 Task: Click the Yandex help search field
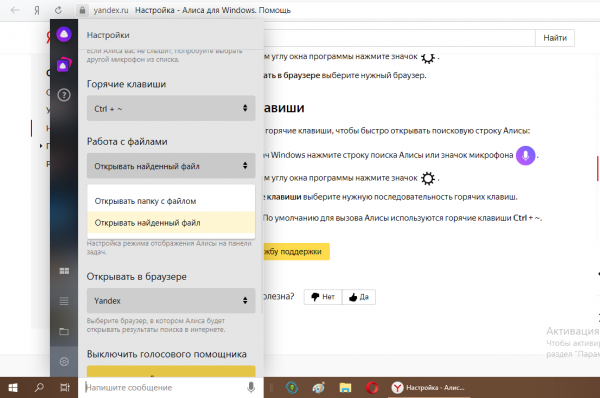(x=399, y=38)
